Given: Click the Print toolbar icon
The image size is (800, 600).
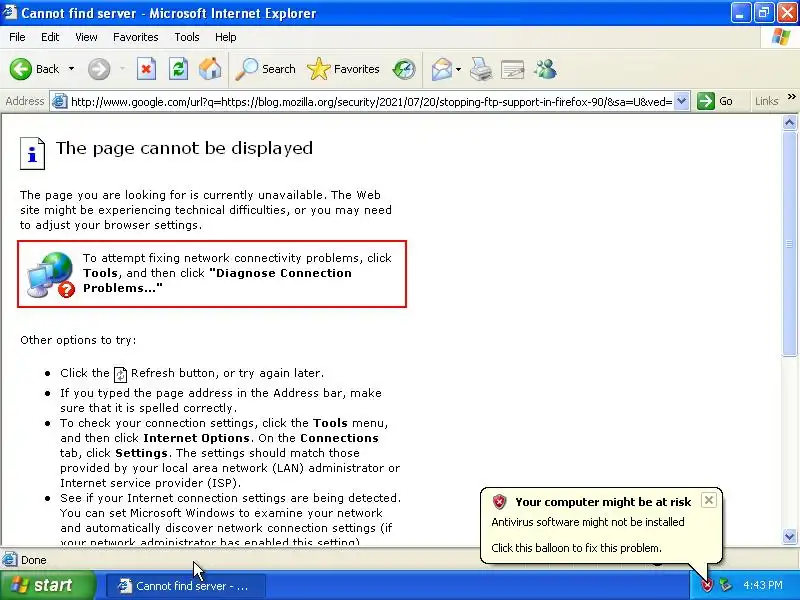Looking at the screenshot, I should click(x=481, y=69).
